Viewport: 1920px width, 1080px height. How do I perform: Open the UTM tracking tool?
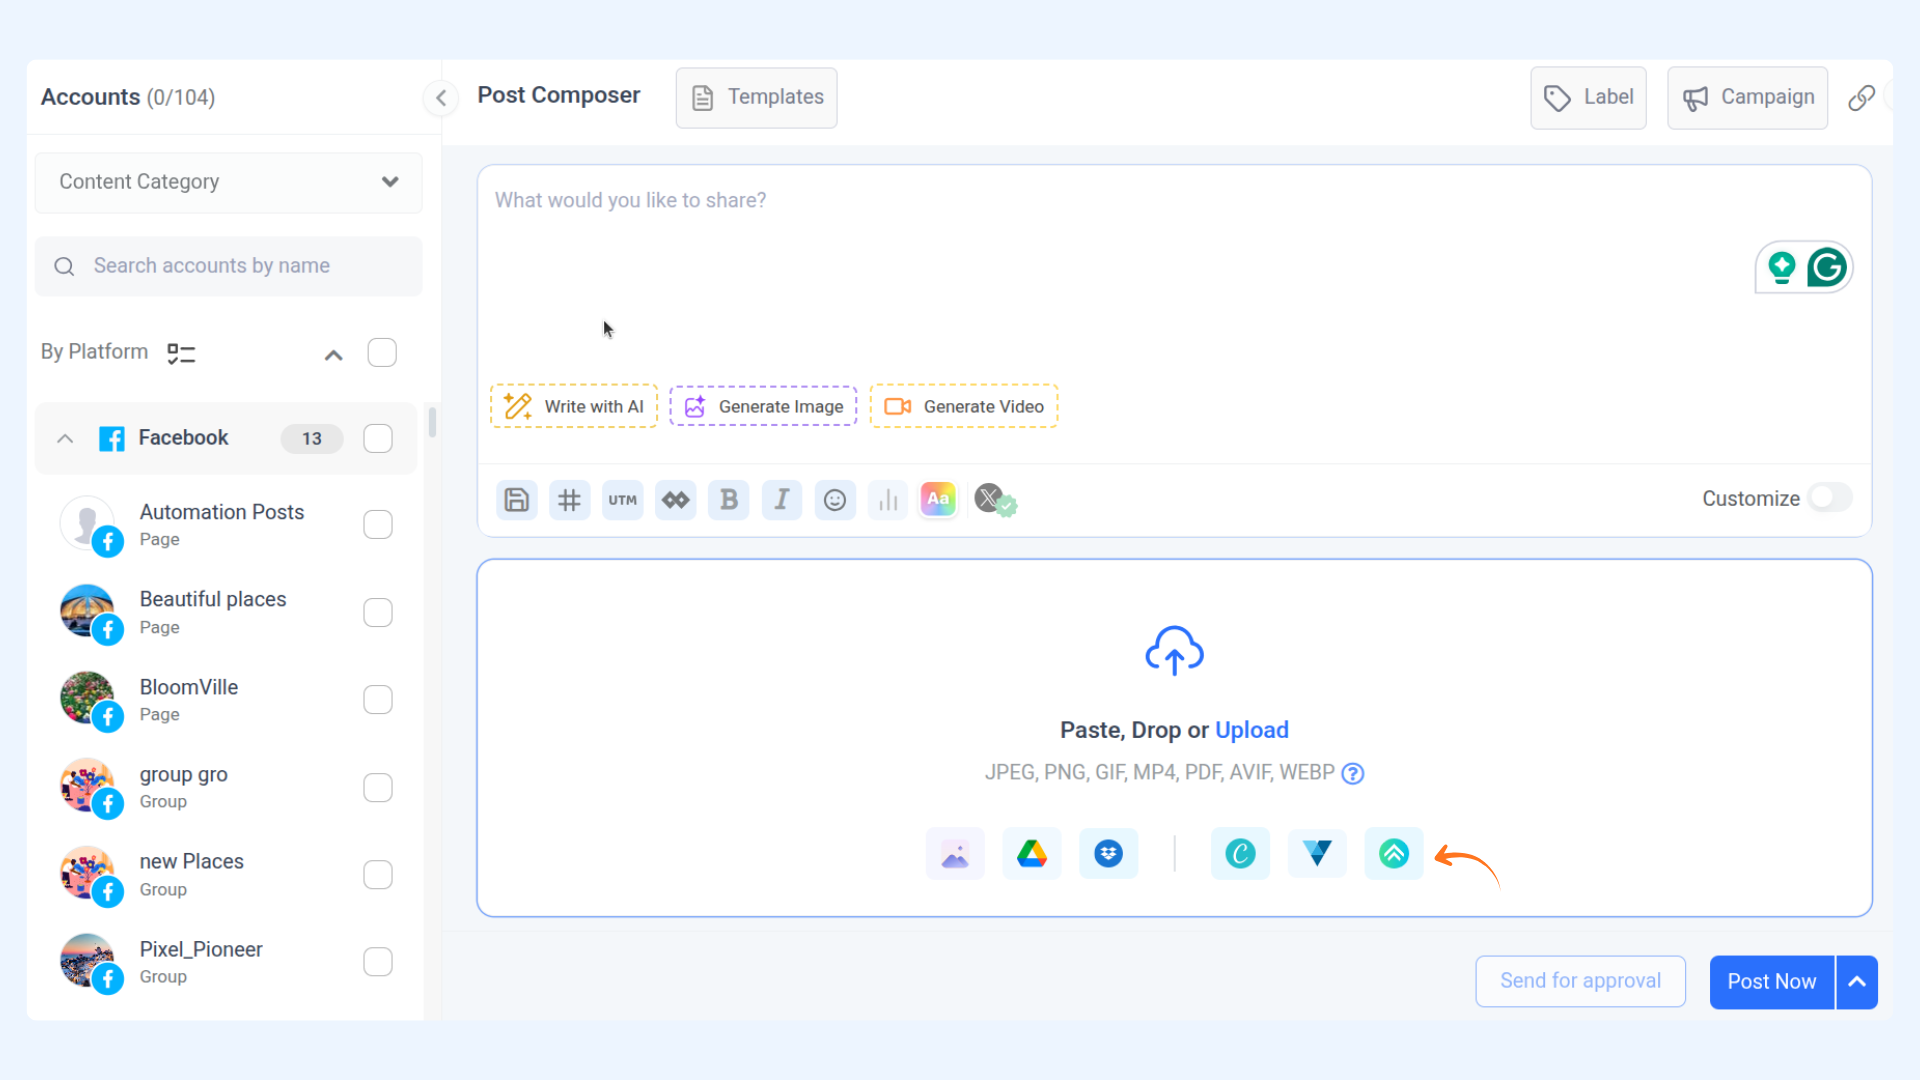[622, 500]
